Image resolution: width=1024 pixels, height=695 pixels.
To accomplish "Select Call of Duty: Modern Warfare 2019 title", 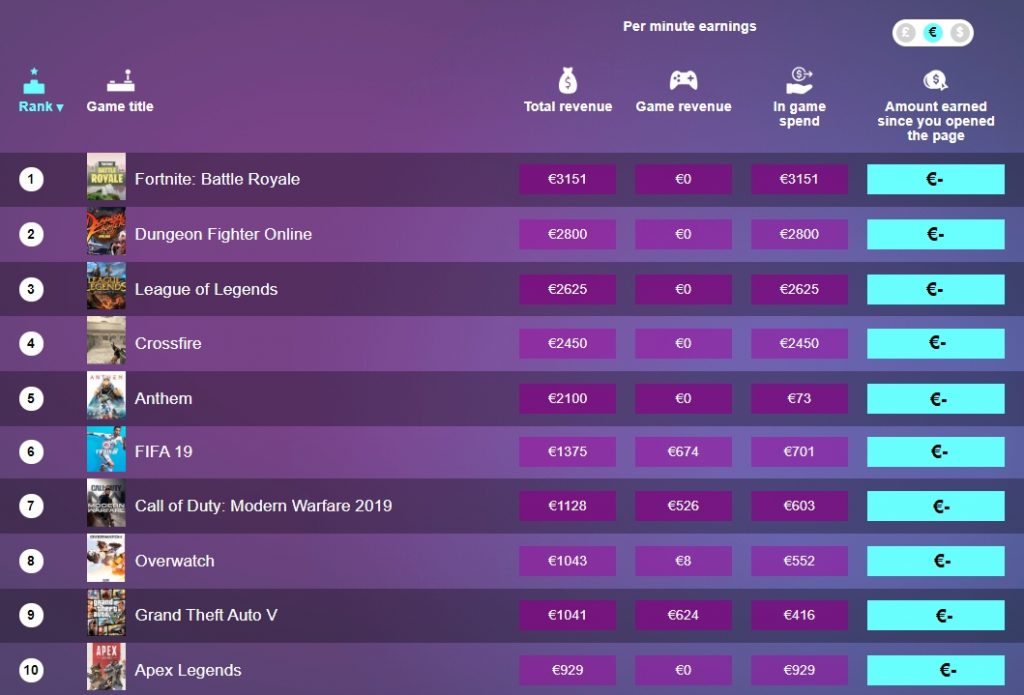I will tap(263, 506).
